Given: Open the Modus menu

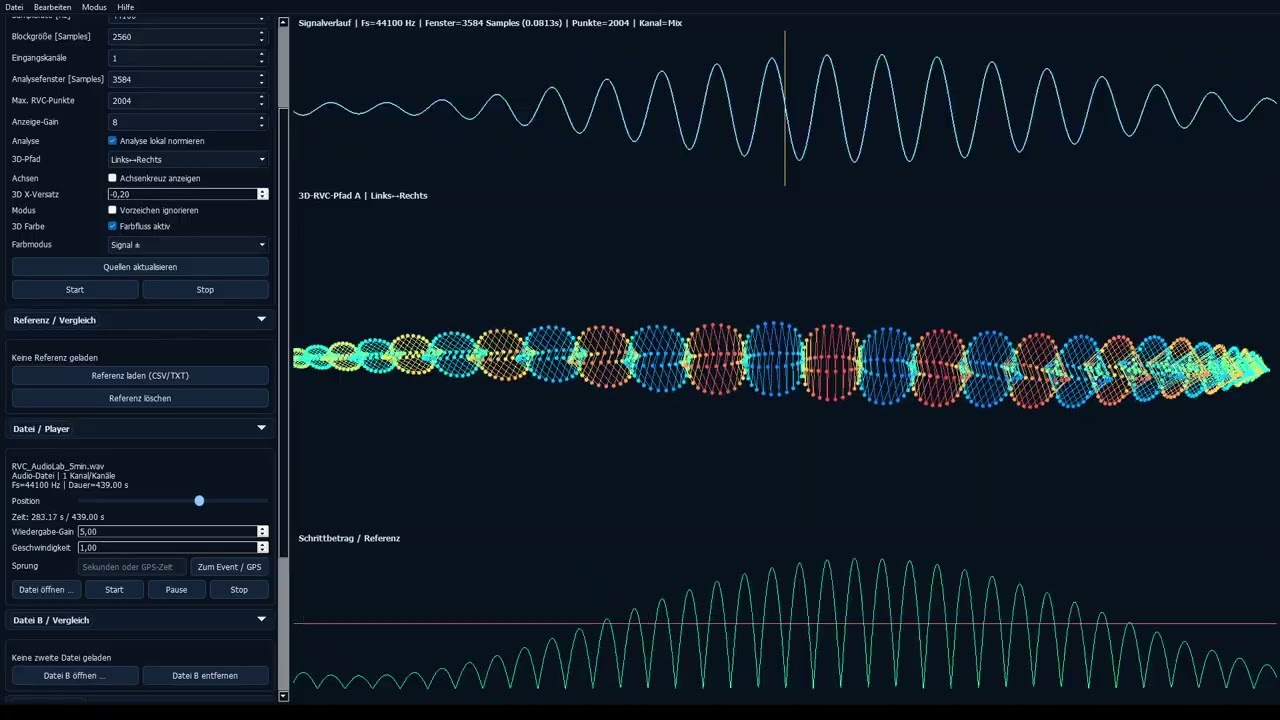Looking at the screenshot, I should [x=94, y=7].
